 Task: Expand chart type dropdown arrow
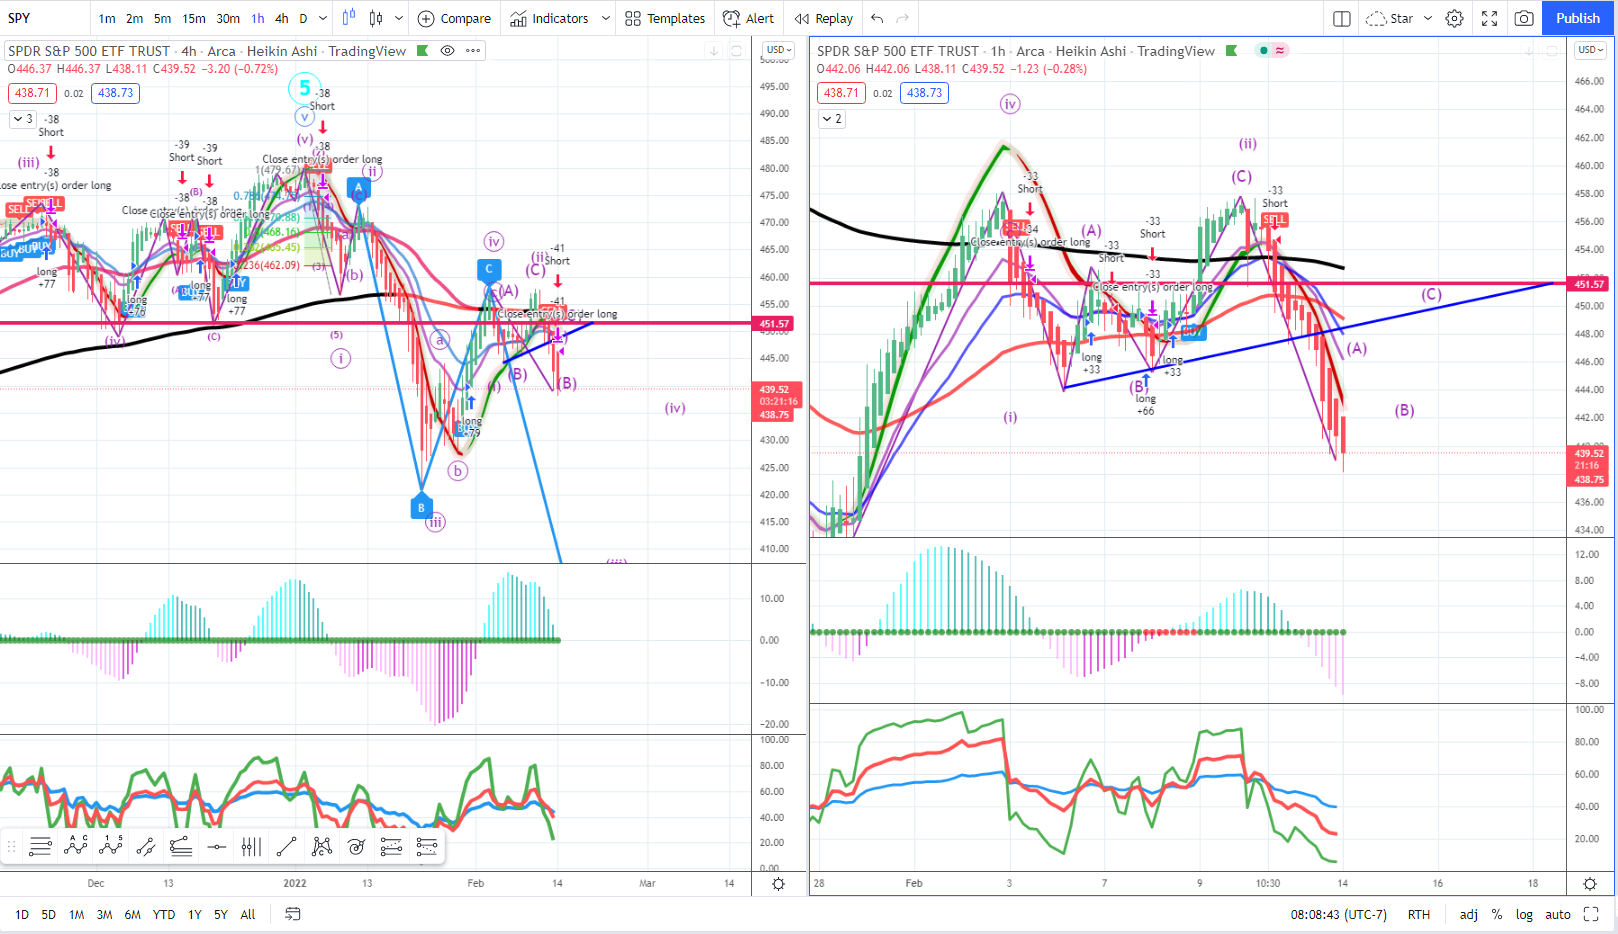point(399,18)
